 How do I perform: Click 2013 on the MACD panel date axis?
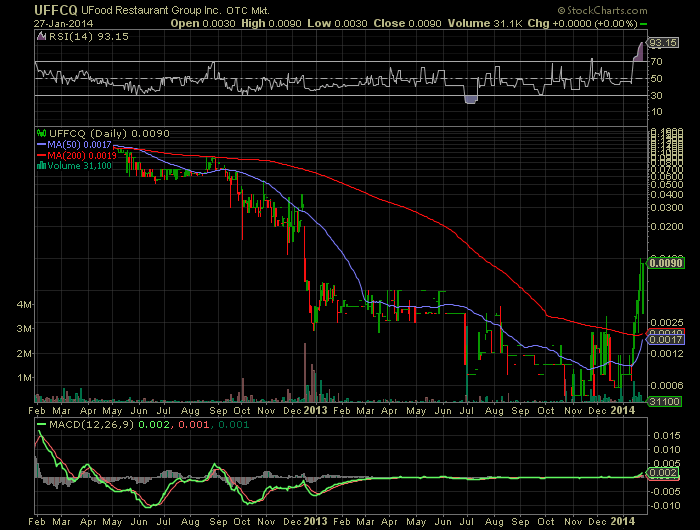315,521
